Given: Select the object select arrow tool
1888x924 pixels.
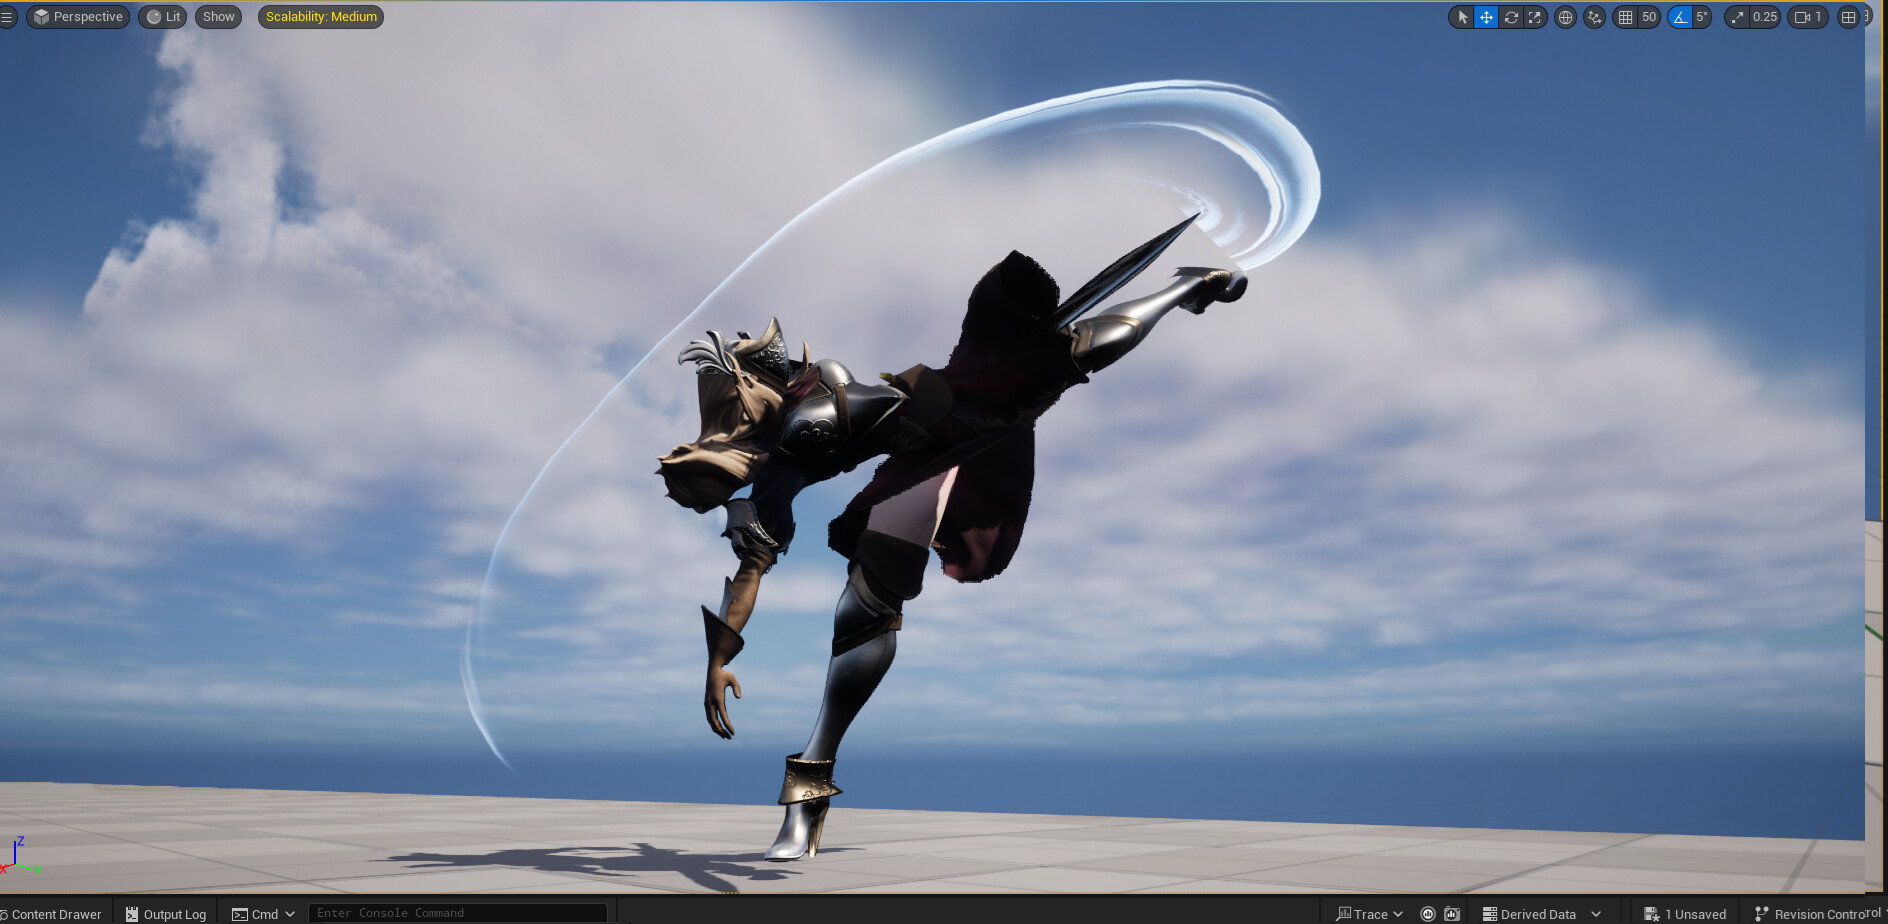Looking at the screenshot, I should 1462,17.
